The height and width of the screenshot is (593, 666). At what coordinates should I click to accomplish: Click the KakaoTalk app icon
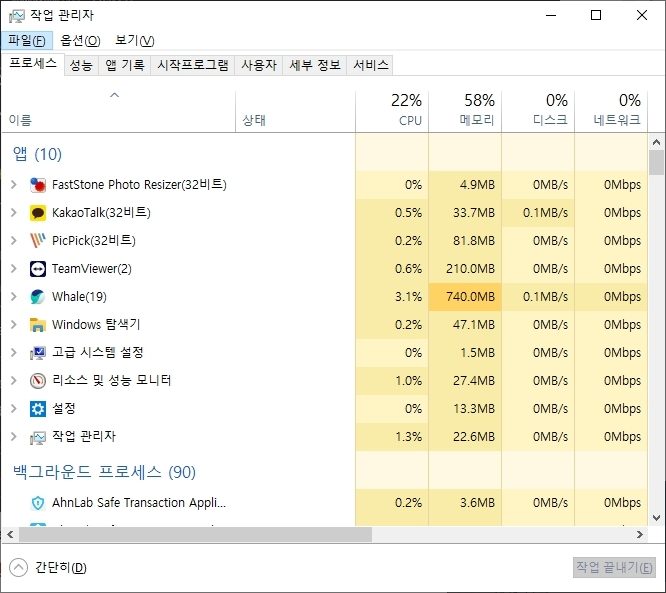[x=38, y=213]
